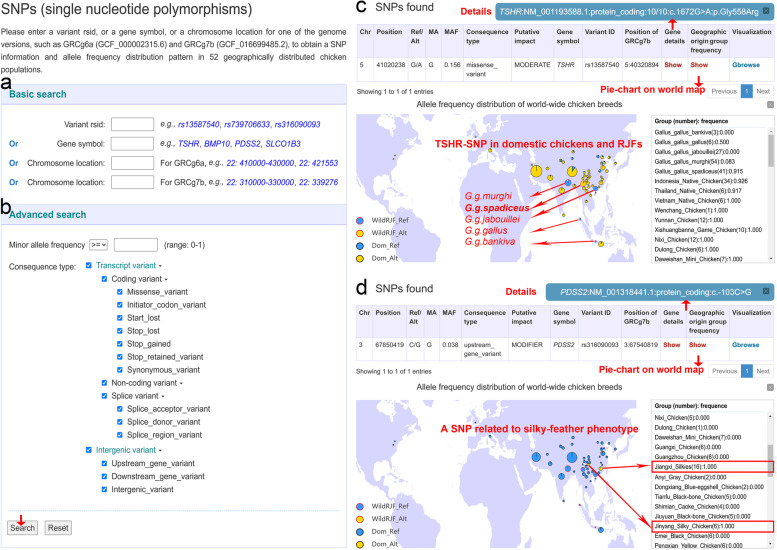Image resolution: width=777 pixels, height=550 pixels.
Task: Click WildRJF_Alt legend marker in TSHR map
Action: coord(360,233)
